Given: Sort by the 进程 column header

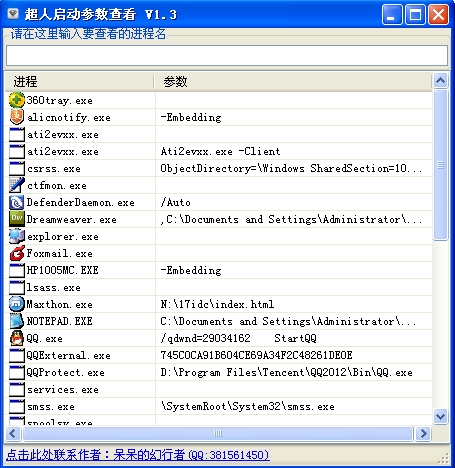Looking at the screenshot, I should [79, 81].
